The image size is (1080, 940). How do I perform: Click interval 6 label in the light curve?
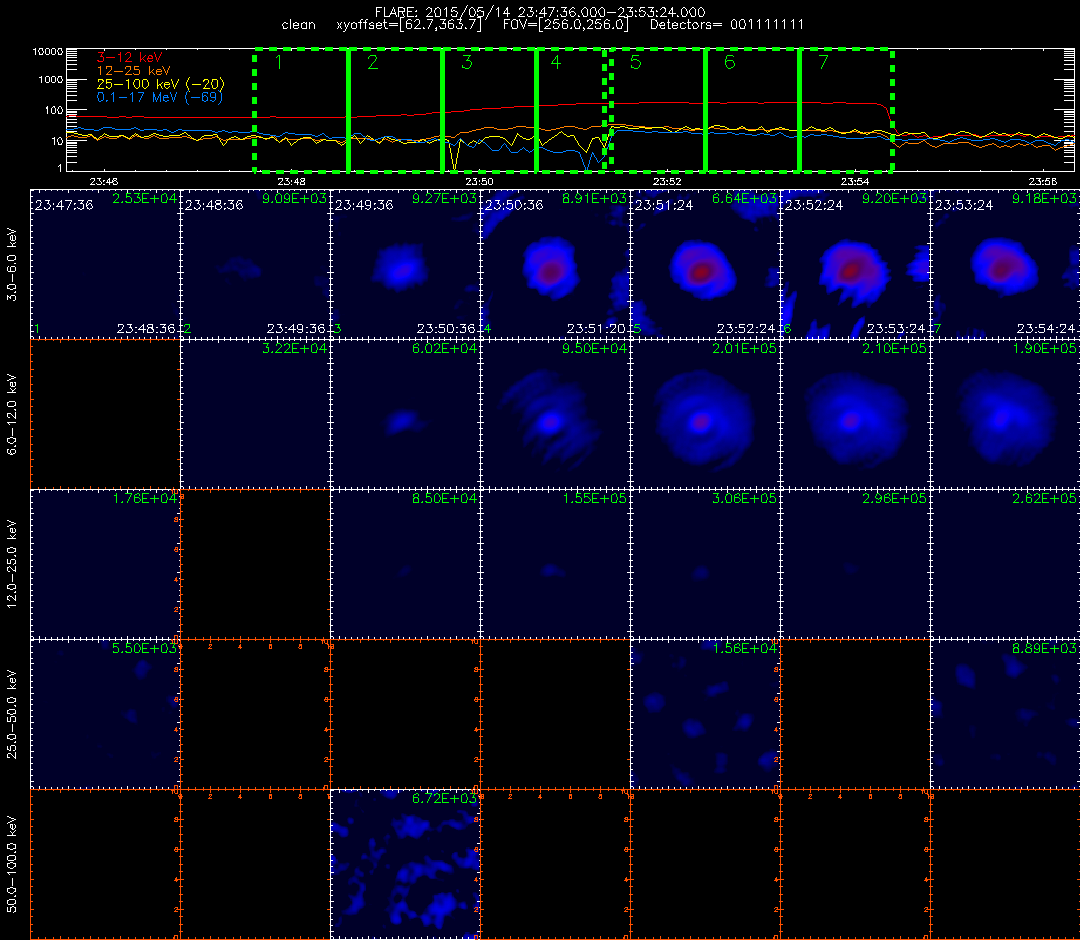point(729,63)
